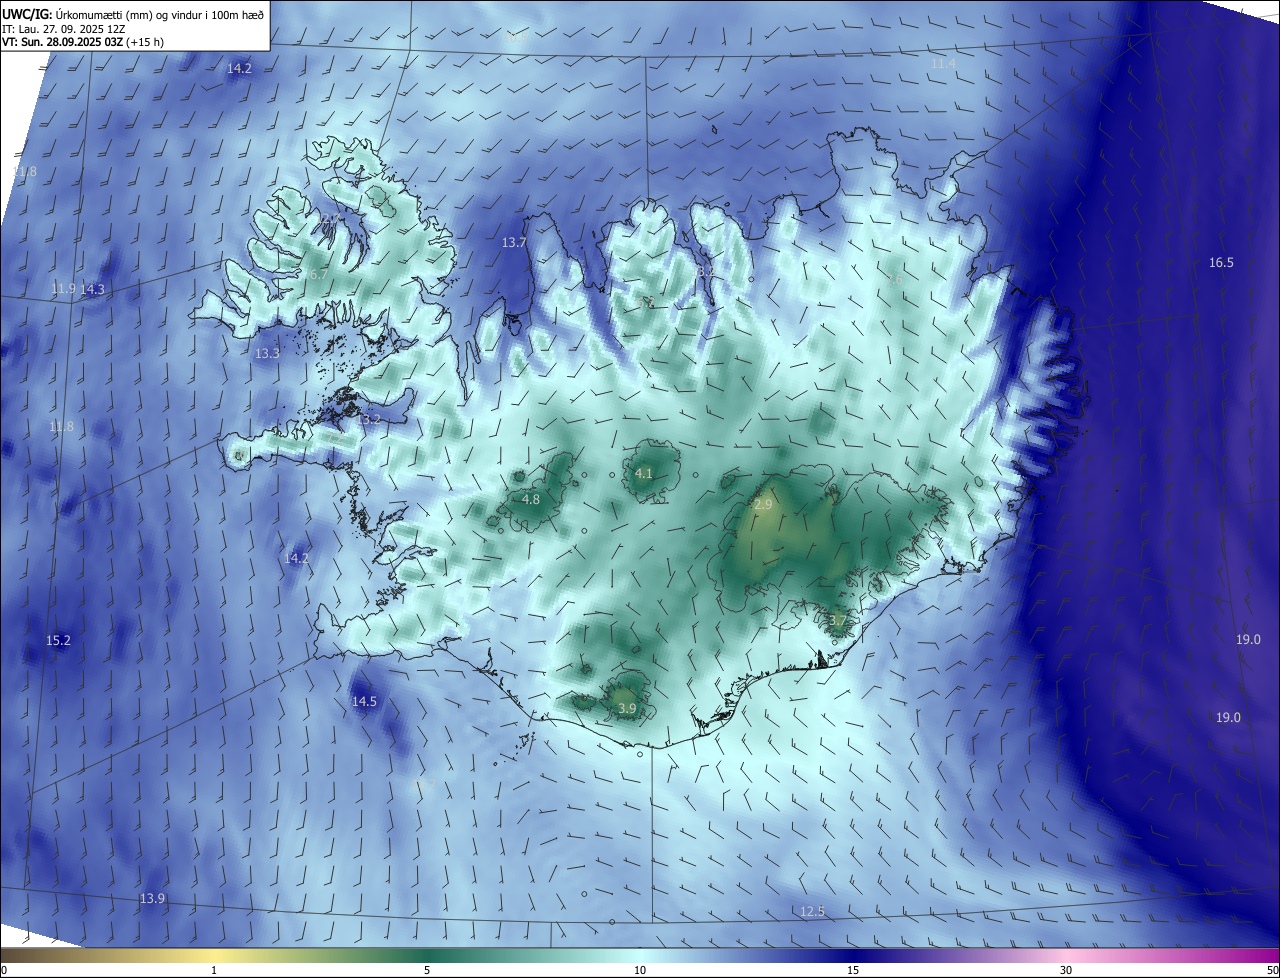Select the 'IT: Lau. 27. 09. 2025 12Z' line

63,28
